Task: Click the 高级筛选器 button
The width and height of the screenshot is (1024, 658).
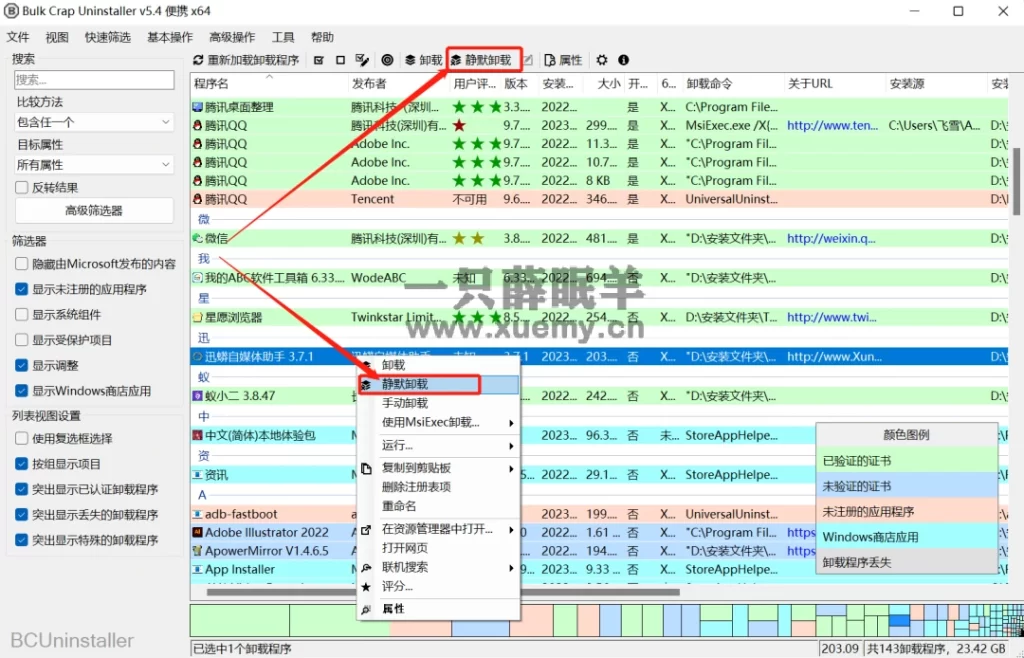Action: tap(94, 211)
